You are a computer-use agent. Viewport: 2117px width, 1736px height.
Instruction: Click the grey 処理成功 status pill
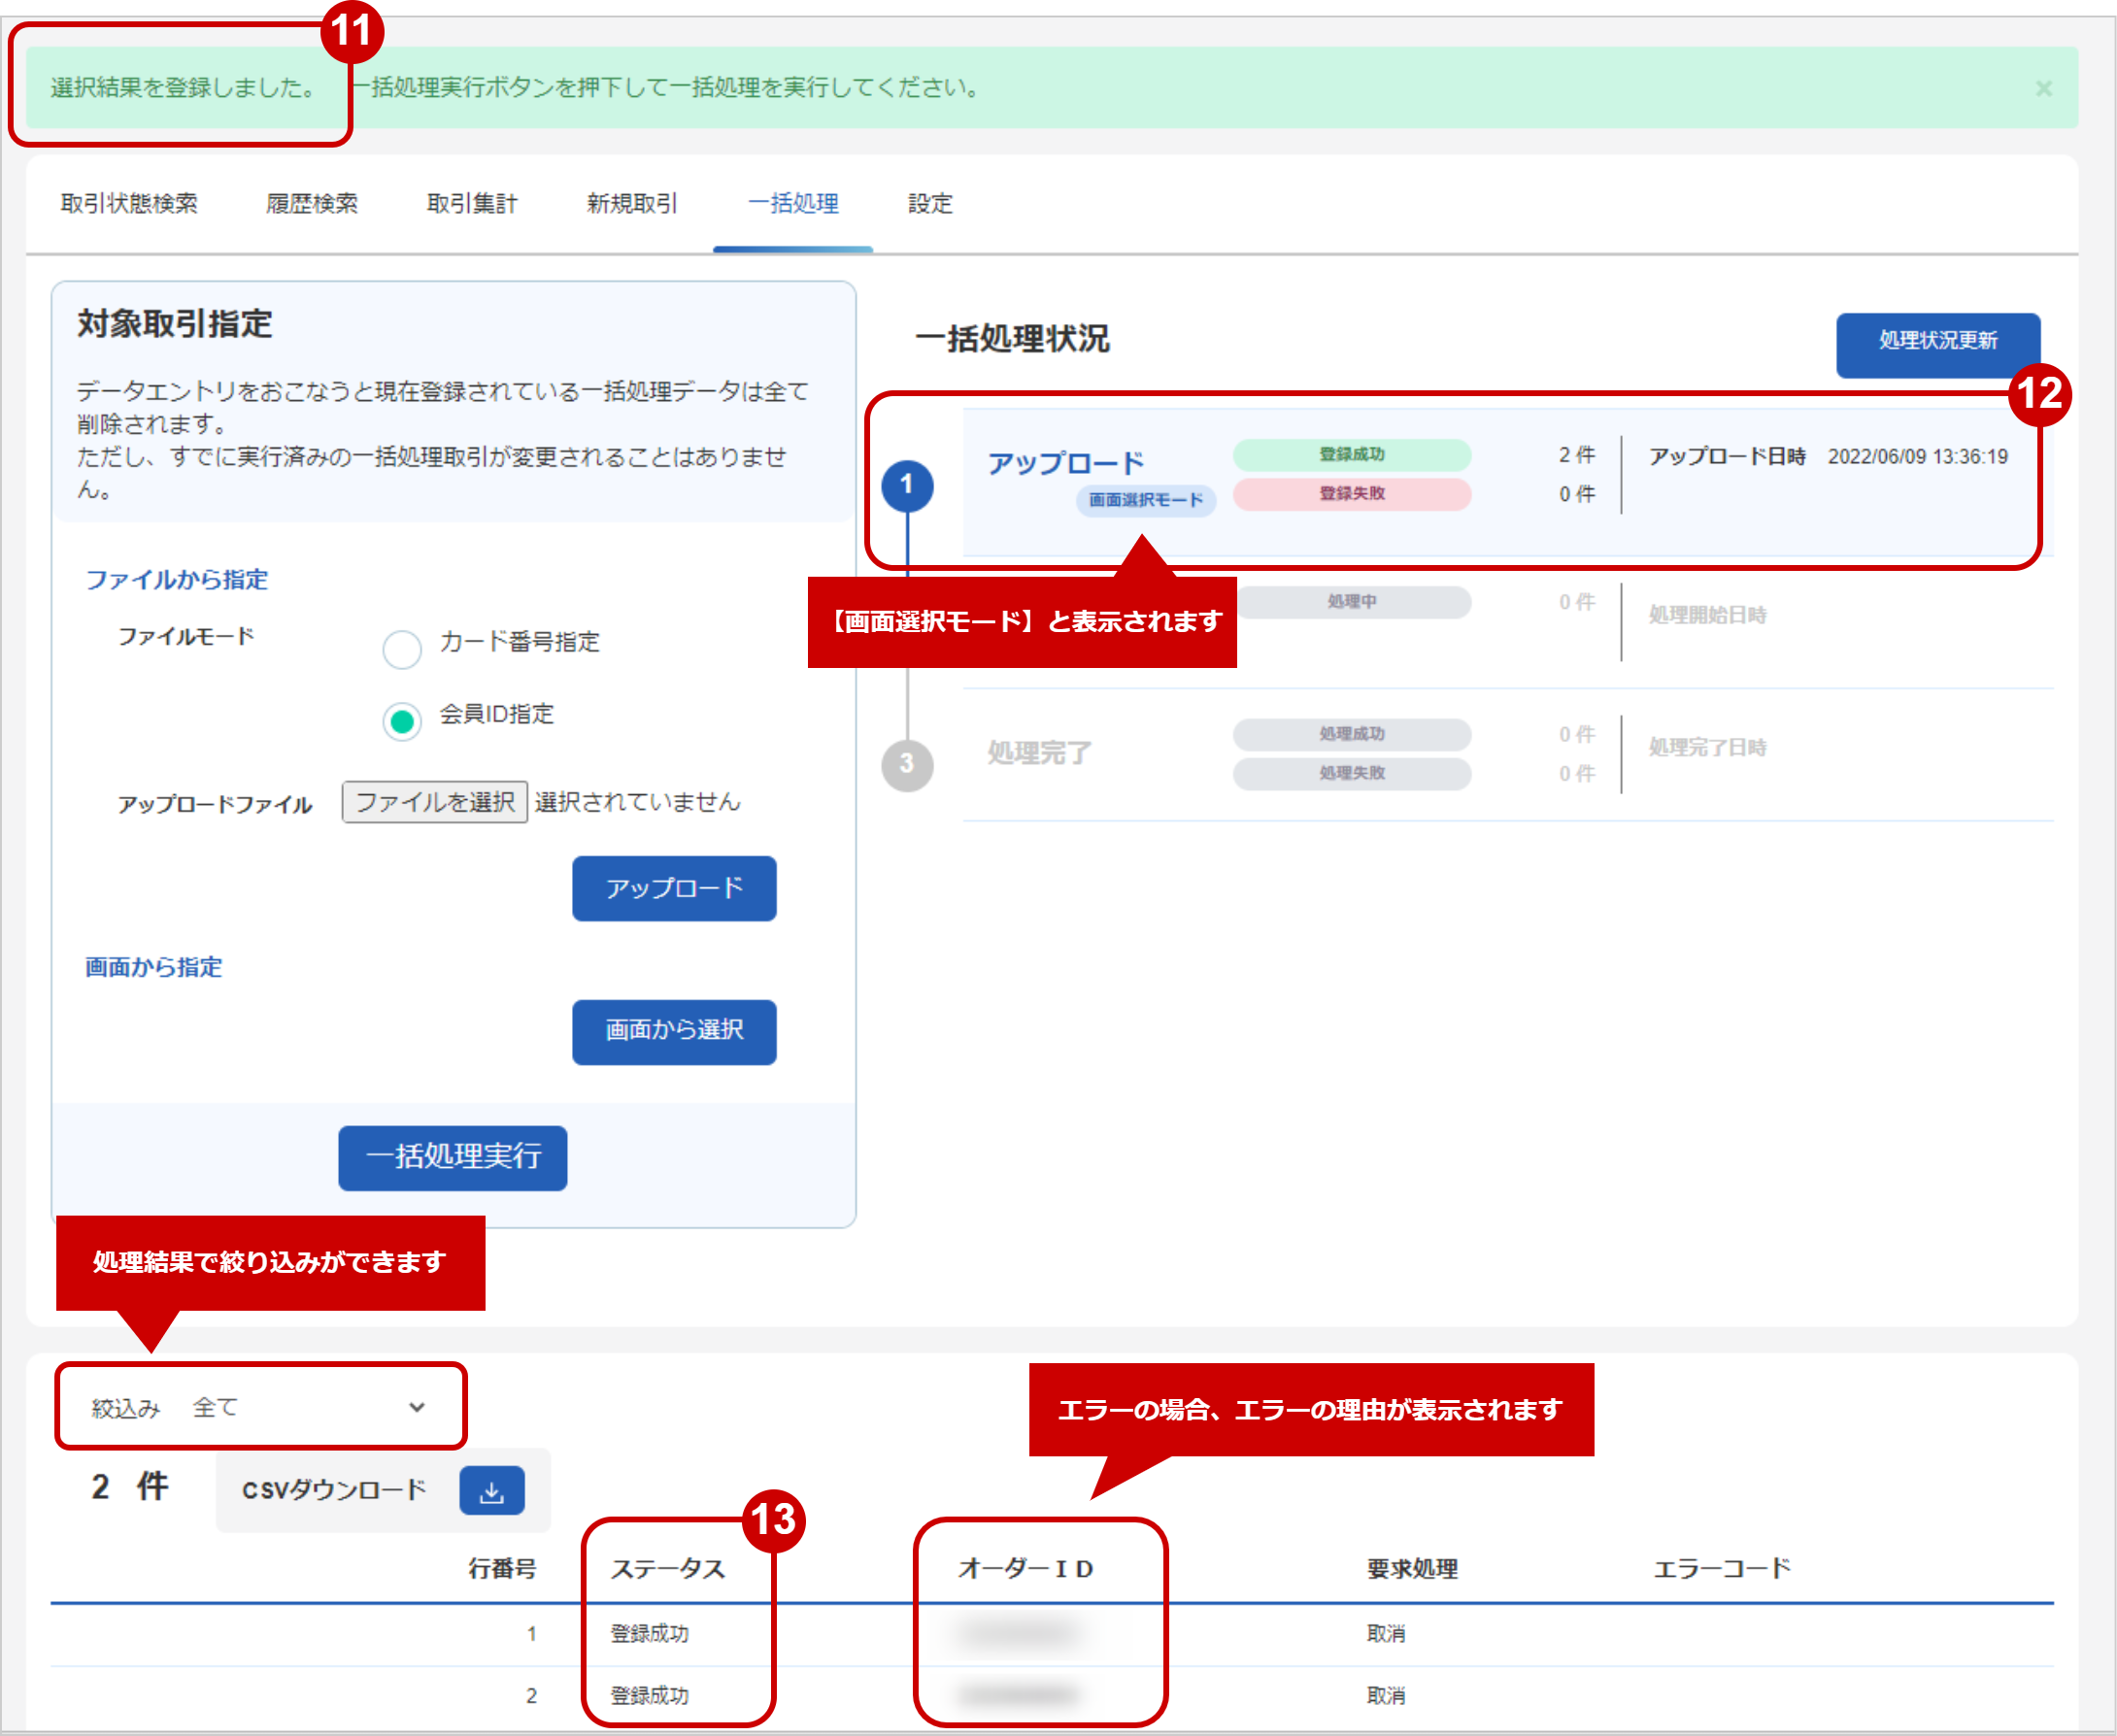1352,734
